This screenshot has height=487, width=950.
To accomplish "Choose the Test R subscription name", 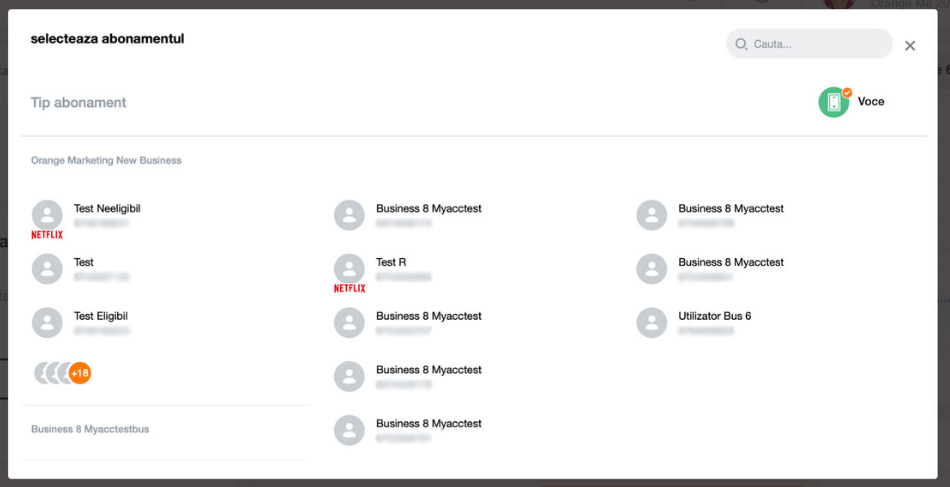I will click(x=391, y=262).
